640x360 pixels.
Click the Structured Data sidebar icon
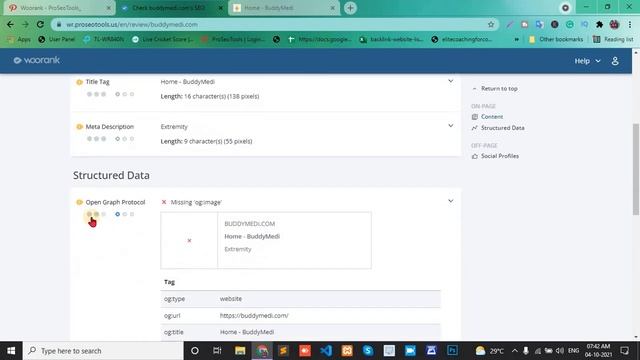point(475,128)
